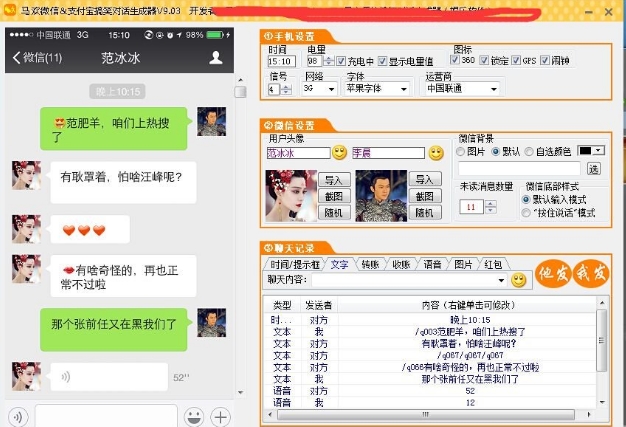Screen dimensions: 626x427
Task: Open the 运营商 中国联通 dropdown
Action: (x=462, y=89)
